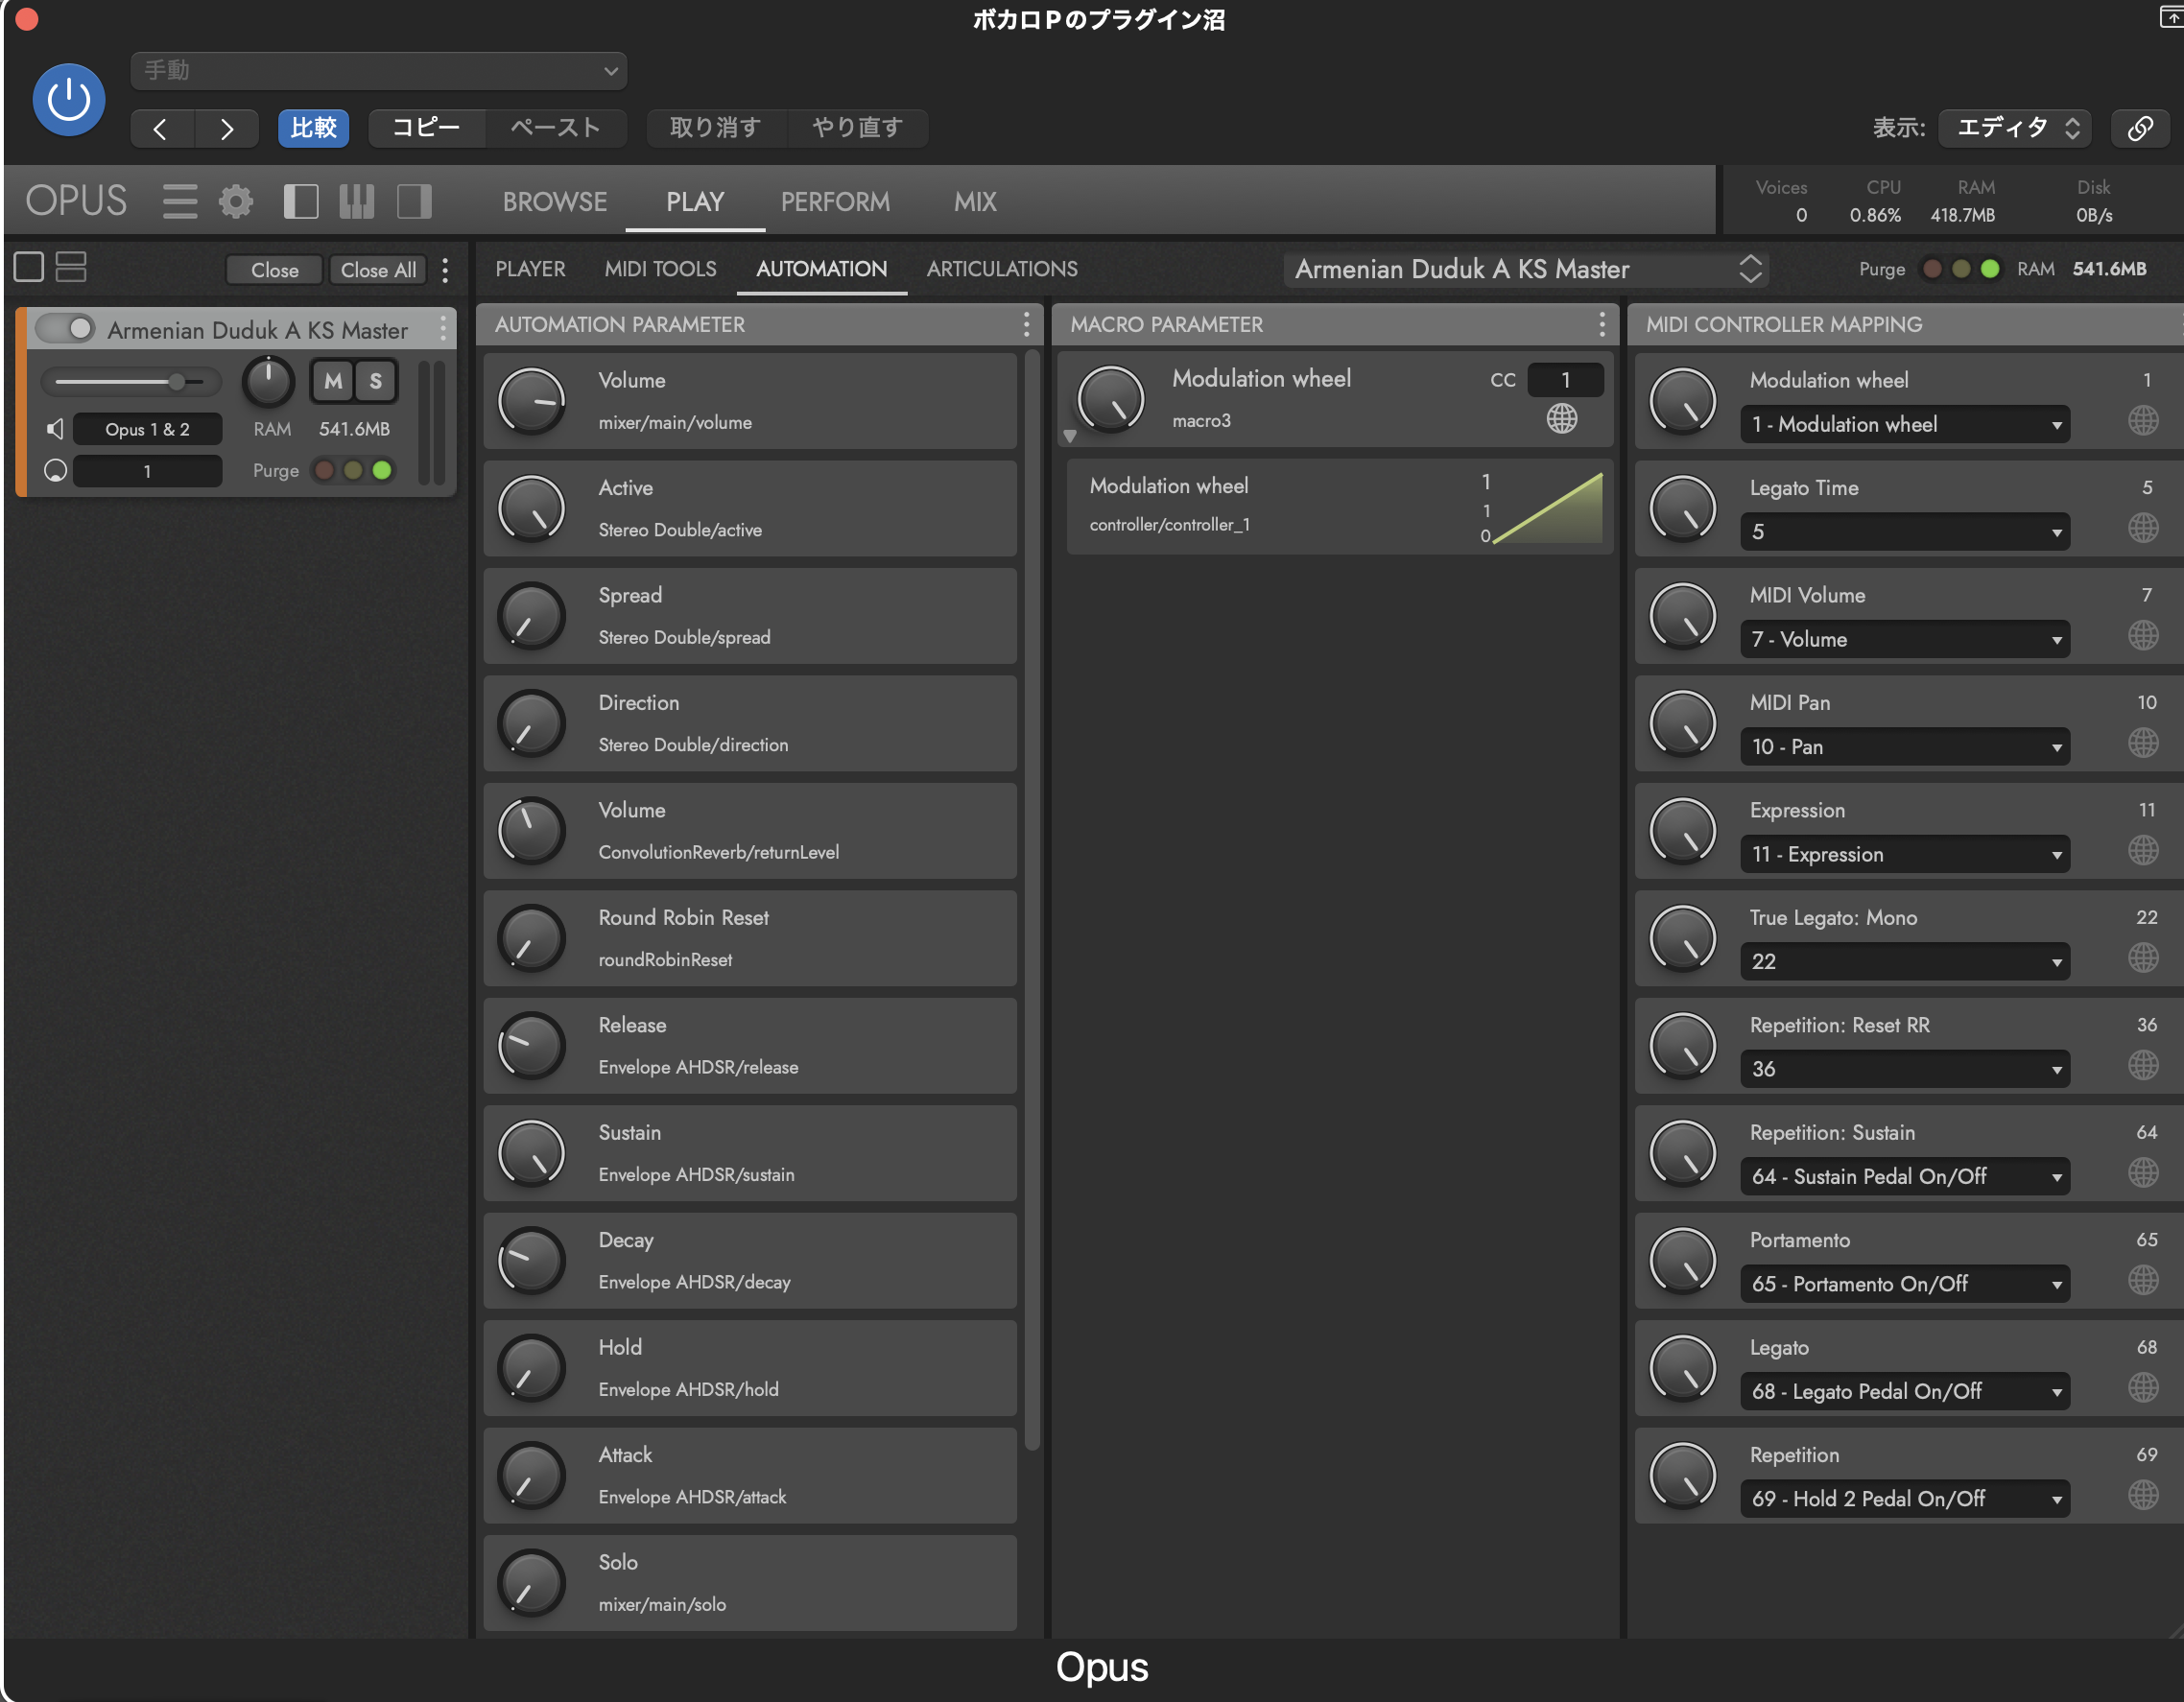2184x1702 pixels.
Task: Toggle Armenian Duduk instrument on/off switch
Action: point(66,329)
